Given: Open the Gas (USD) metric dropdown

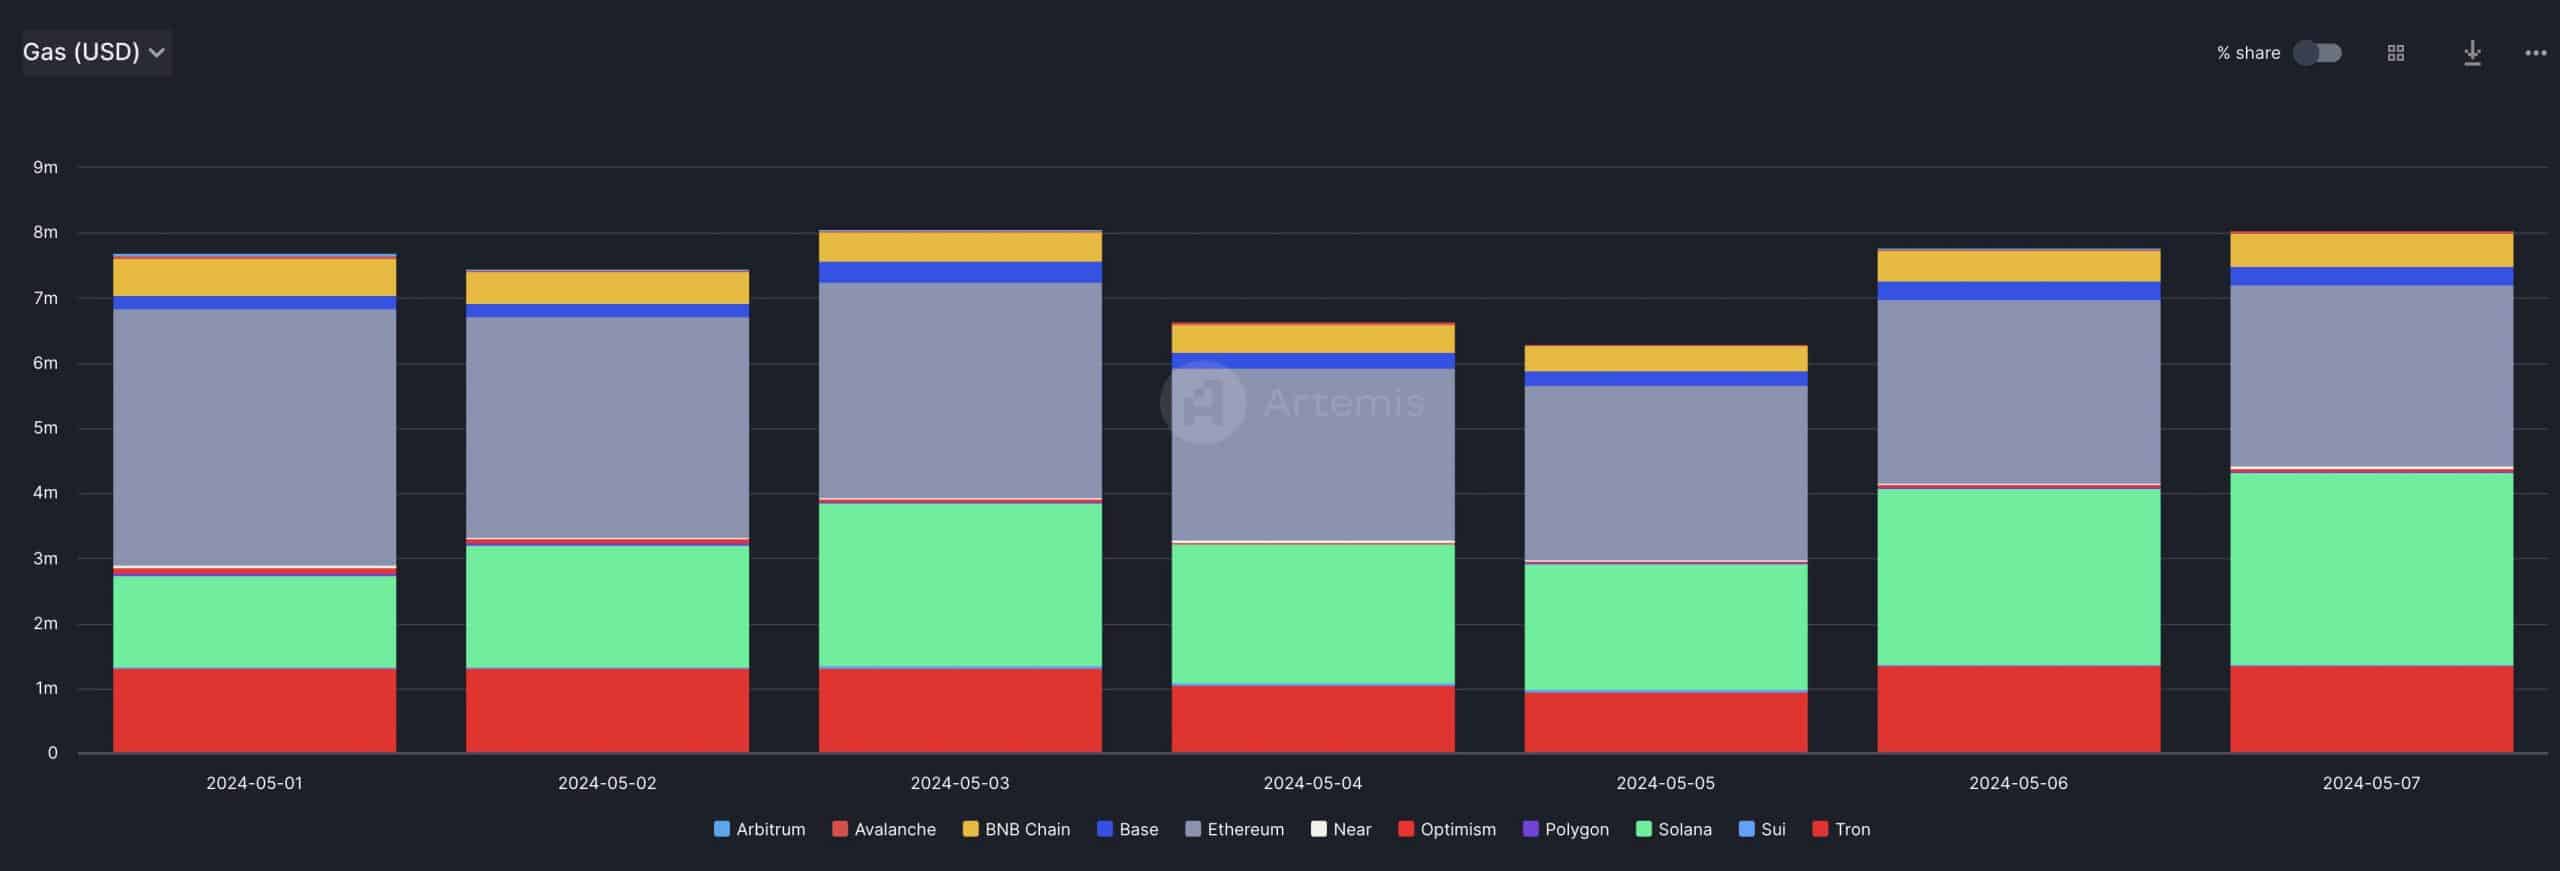Looking at the screenshot, I should pos(95,52).
